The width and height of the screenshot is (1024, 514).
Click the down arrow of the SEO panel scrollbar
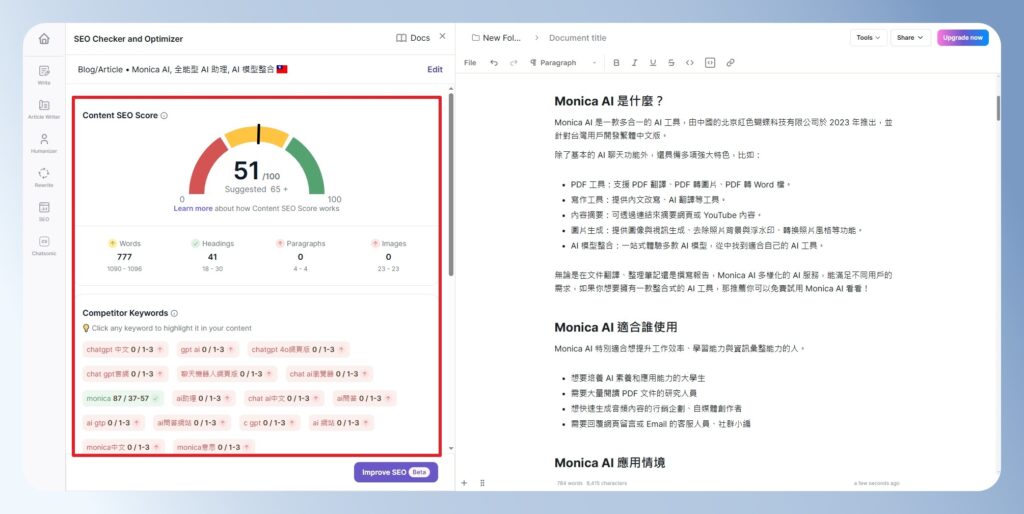[450, 449]
